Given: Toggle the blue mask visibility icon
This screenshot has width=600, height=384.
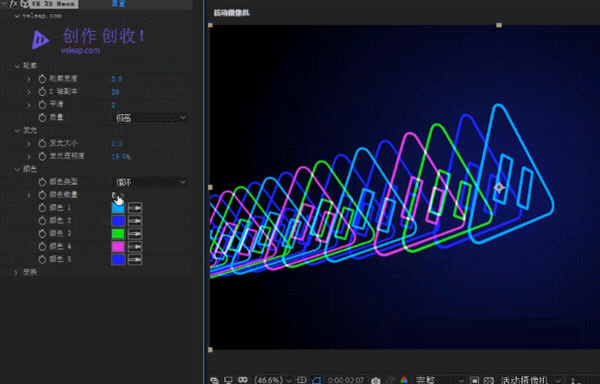Looking at the screenshot, I should tap(316, 380).
